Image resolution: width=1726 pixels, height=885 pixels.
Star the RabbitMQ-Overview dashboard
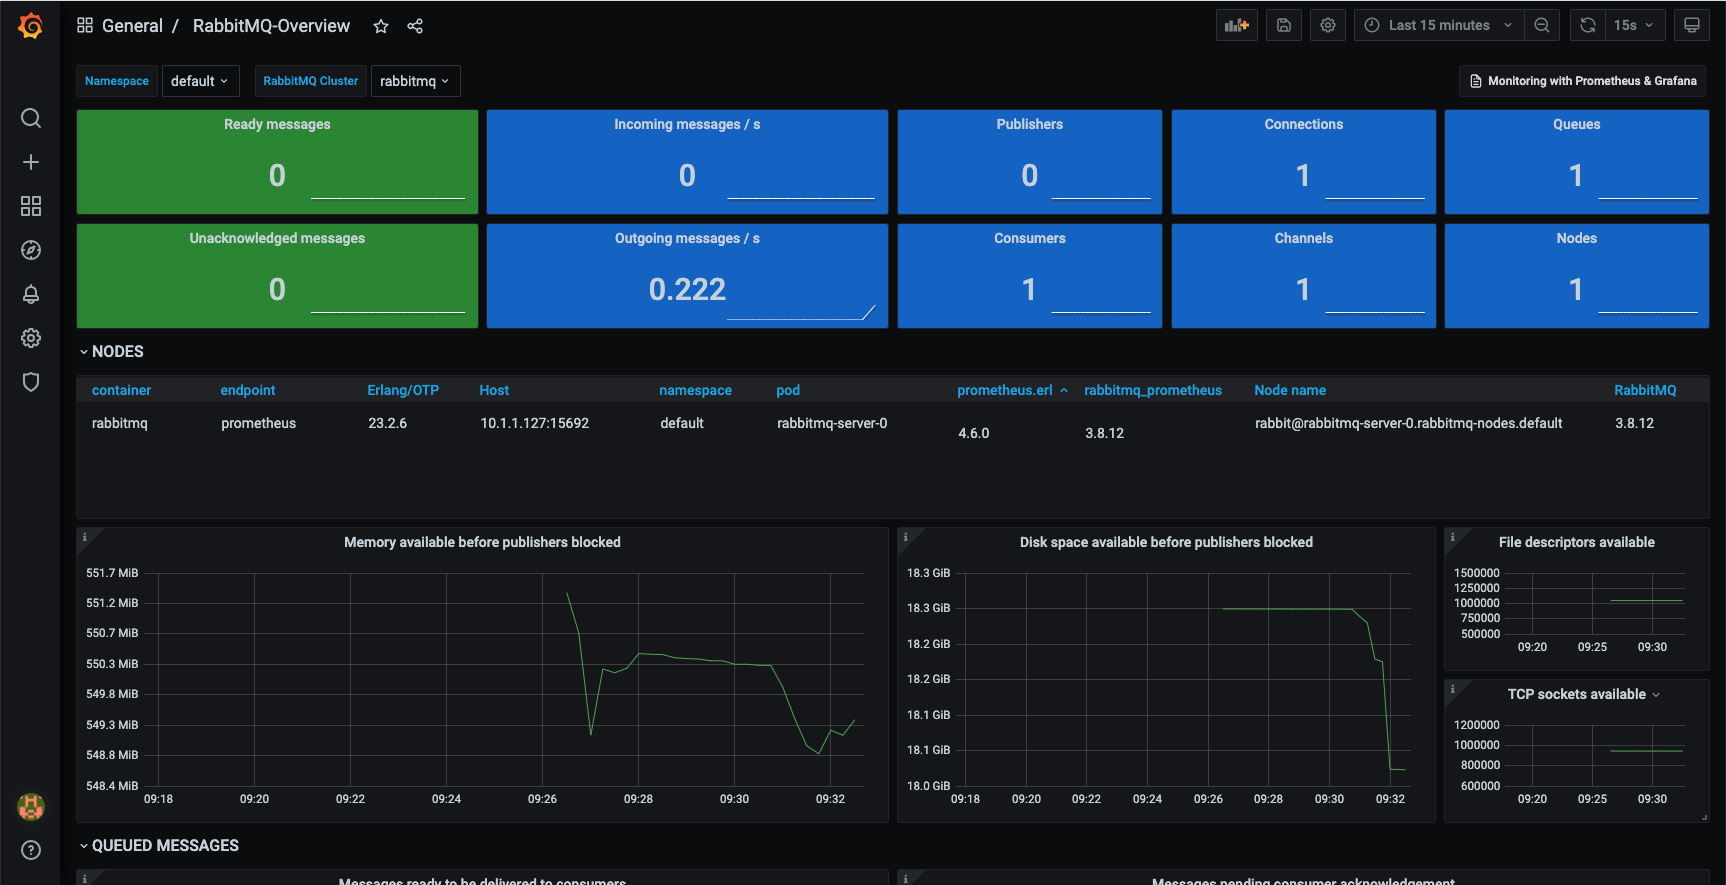pos(381,26)
